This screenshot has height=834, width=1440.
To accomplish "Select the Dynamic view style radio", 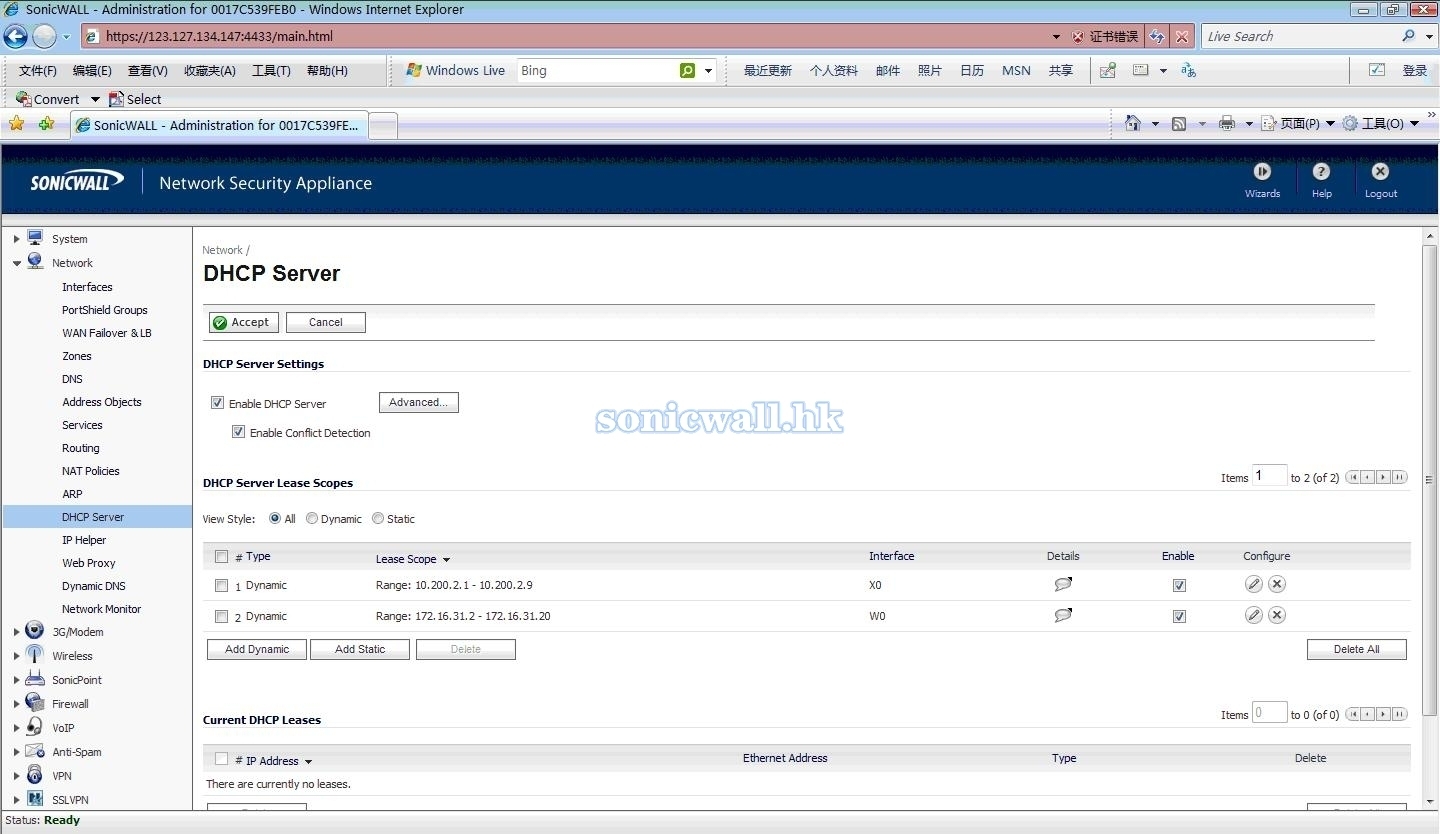I will [x=312, y=519].
